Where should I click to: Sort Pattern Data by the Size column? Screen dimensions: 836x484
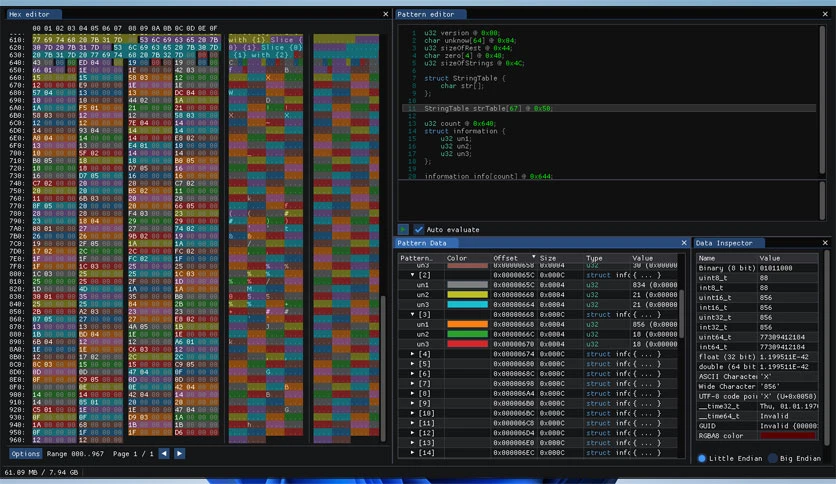point(559,258)
